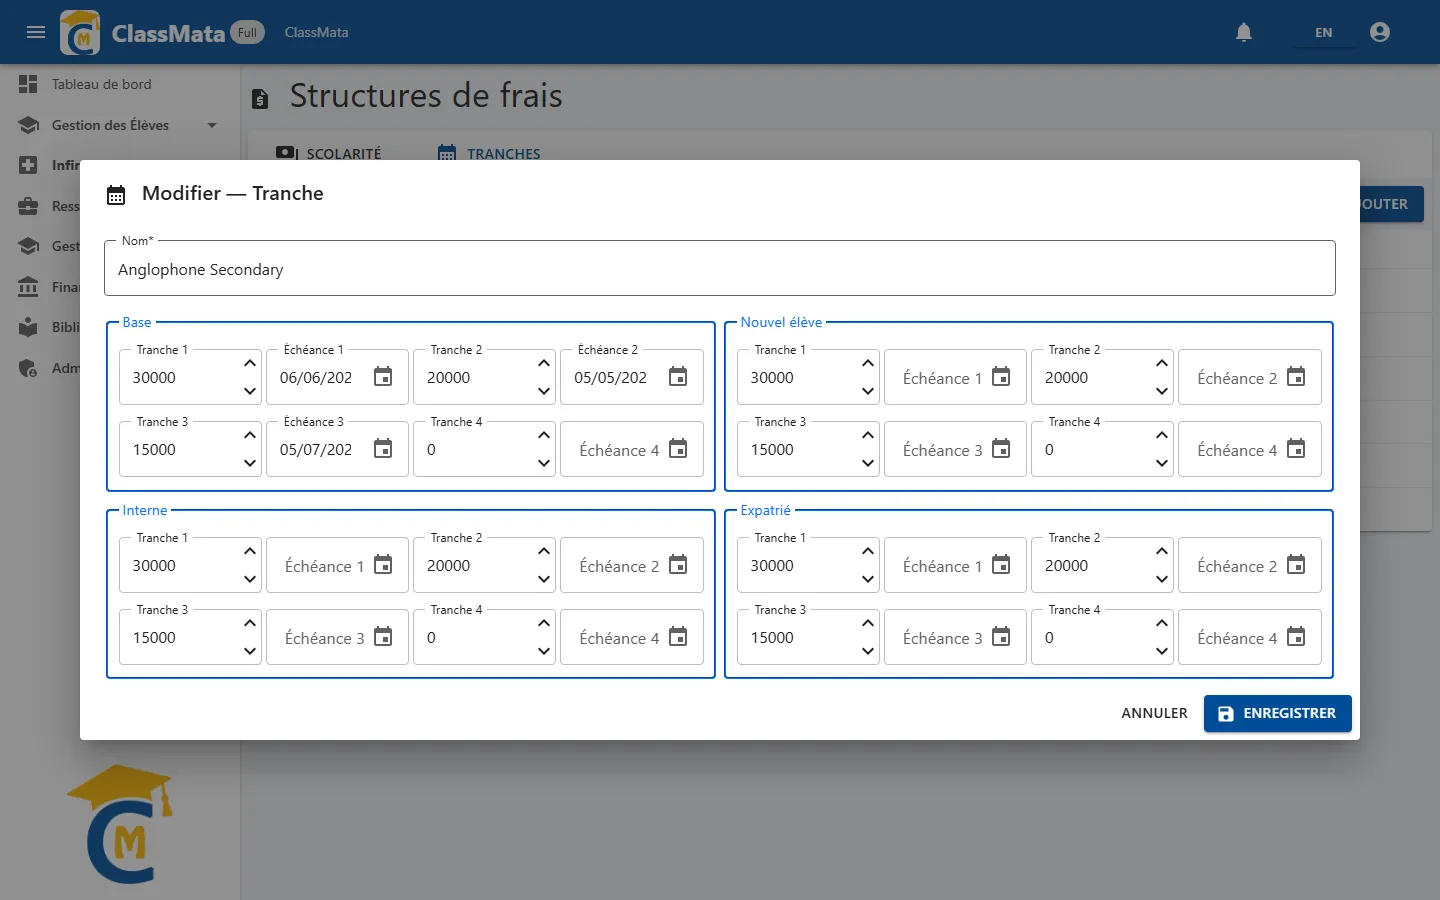Screen dimensions: 1440x900
Task: Decrease Base Tranche 2 amount
Action: point(544,391)
